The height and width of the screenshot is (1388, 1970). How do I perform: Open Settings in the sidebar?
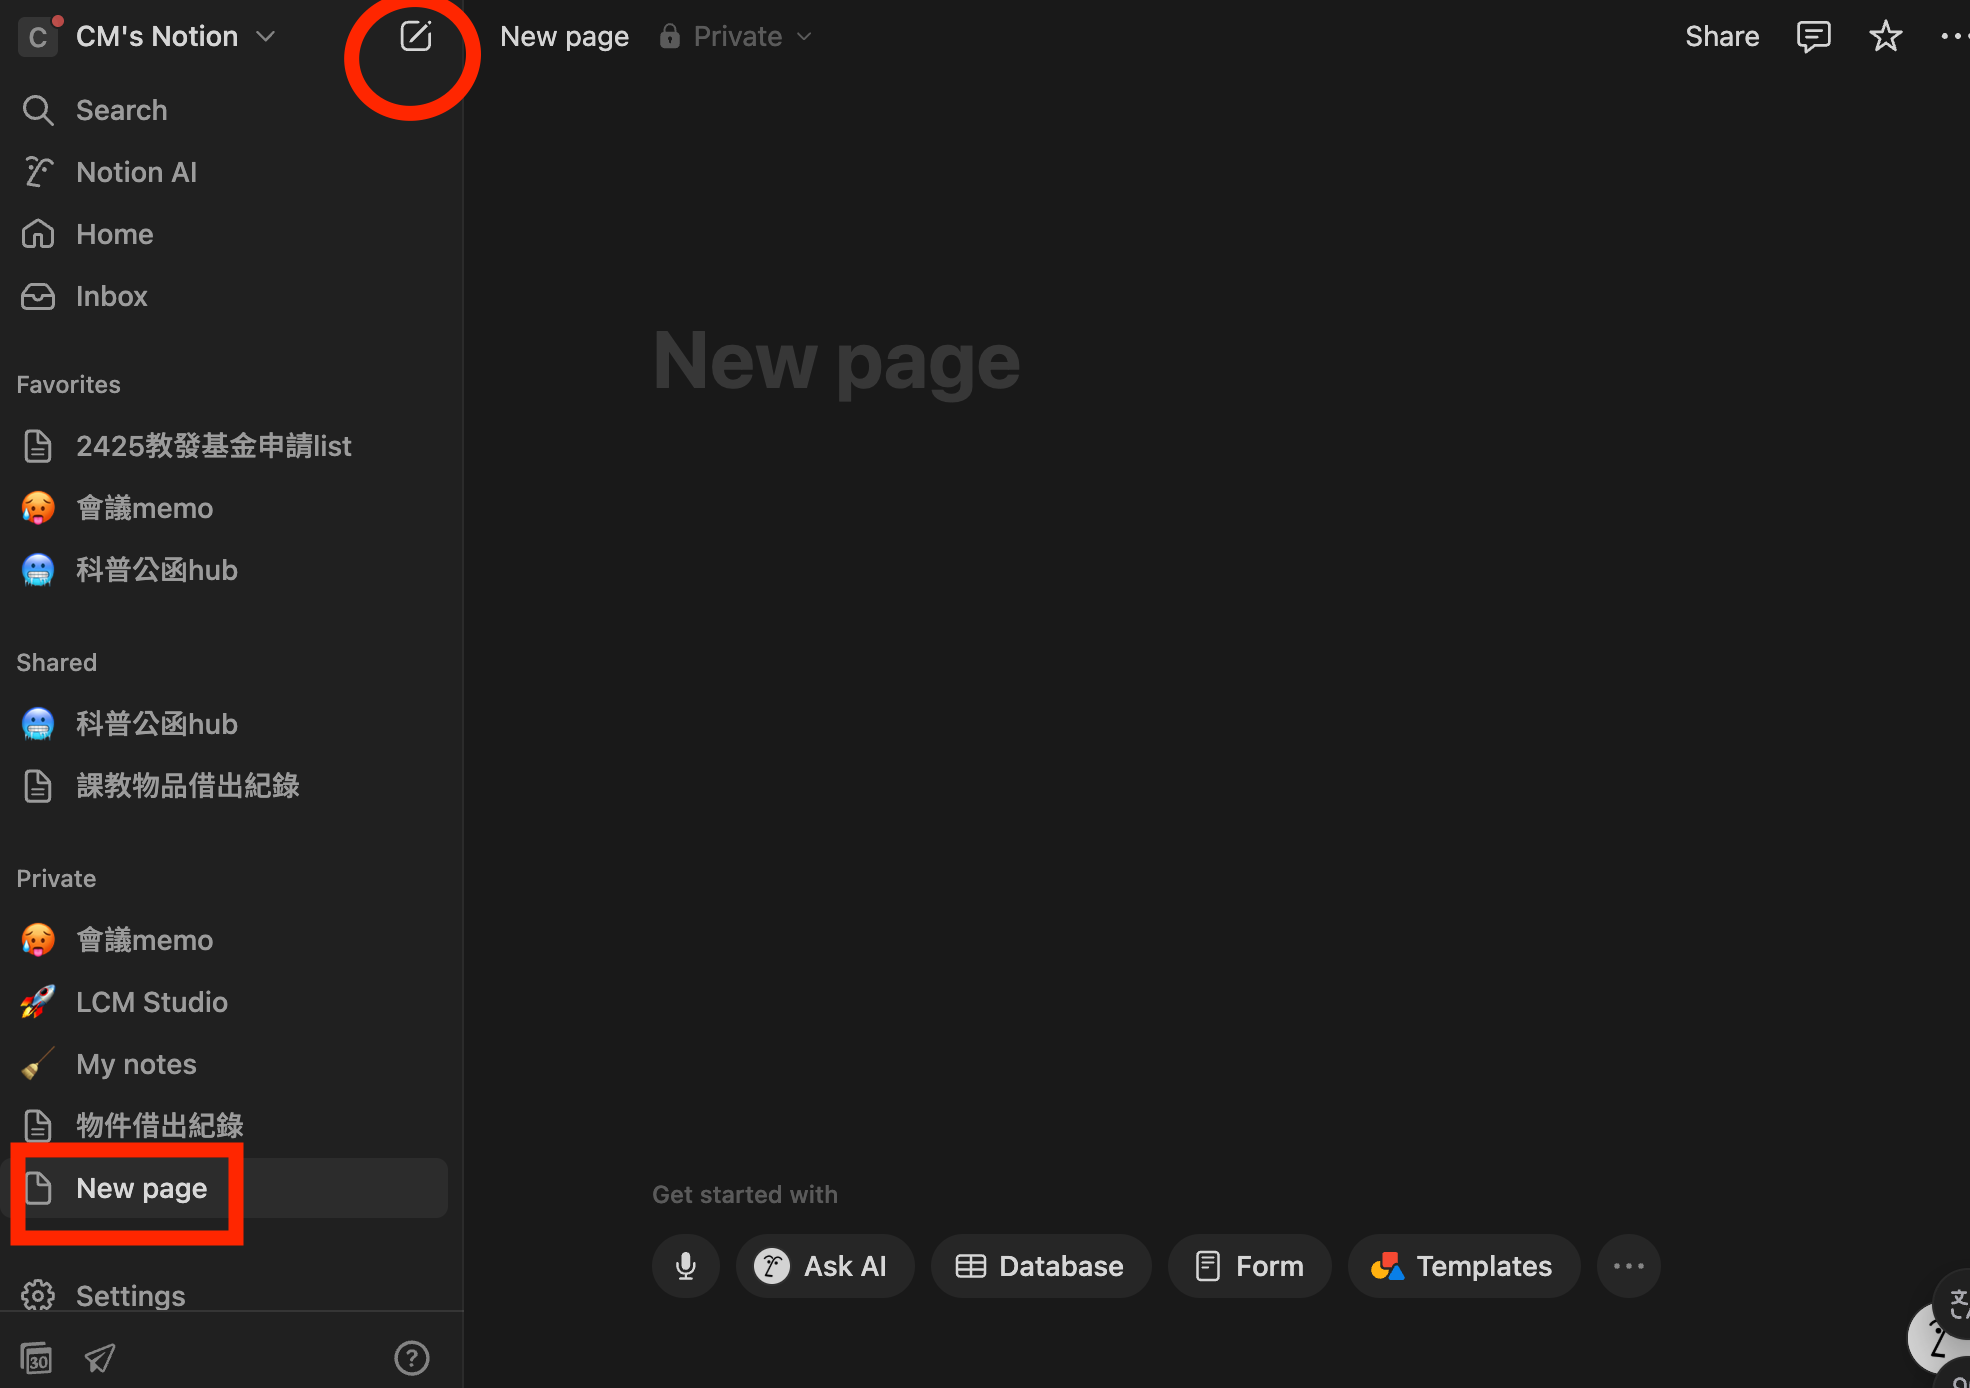tap(130, 1296)
